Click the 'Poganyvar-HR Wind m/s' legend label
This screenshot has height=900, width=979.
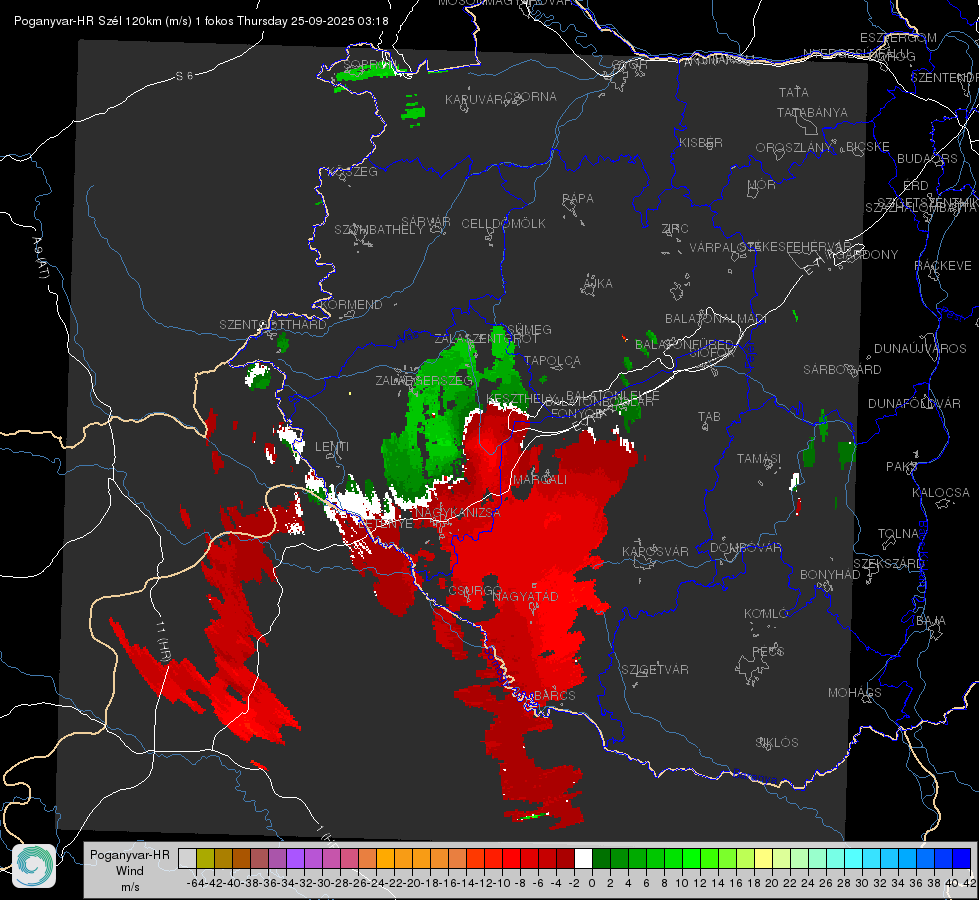point(129,871)
